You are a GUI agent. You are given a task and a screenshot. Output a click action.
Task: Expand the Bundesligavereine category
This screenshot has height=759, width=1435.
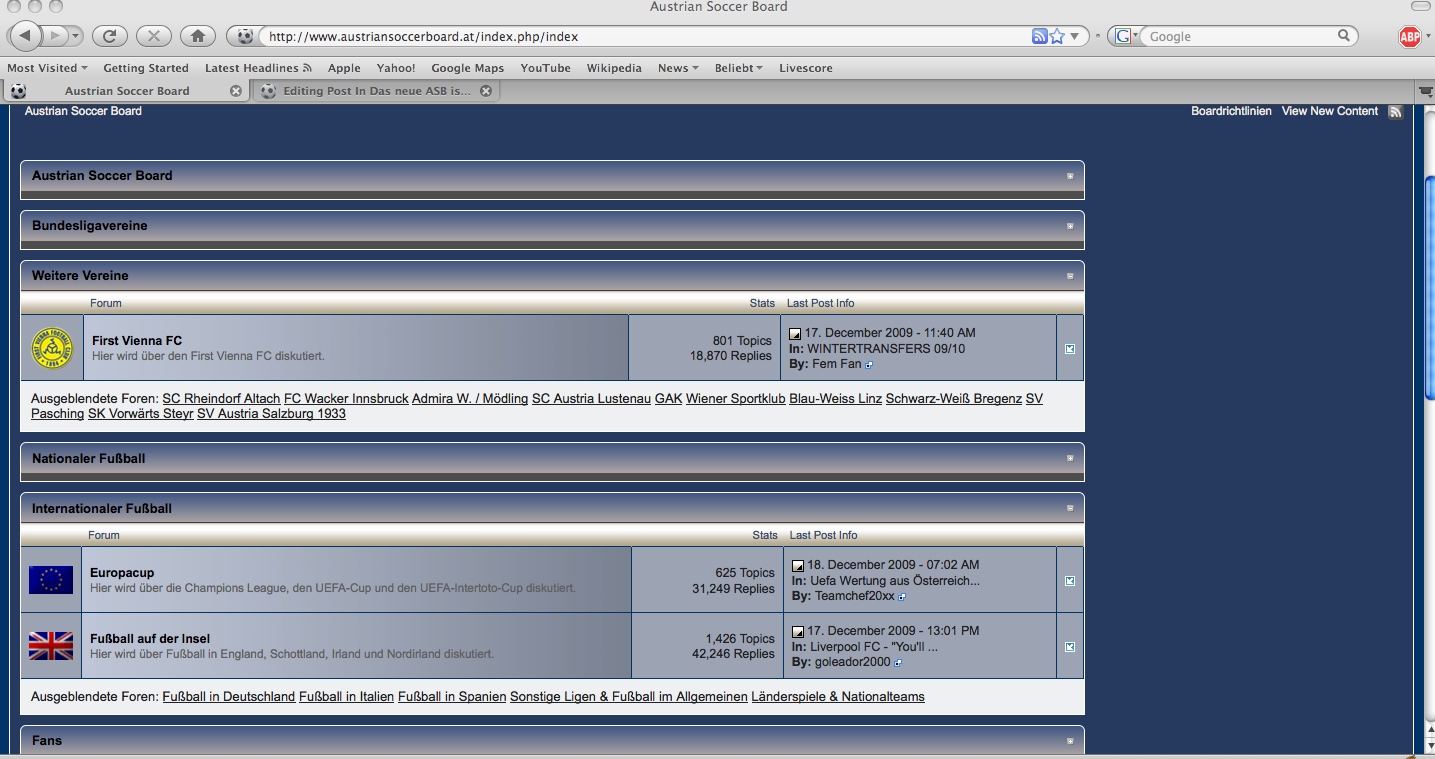coord(1070,226)
